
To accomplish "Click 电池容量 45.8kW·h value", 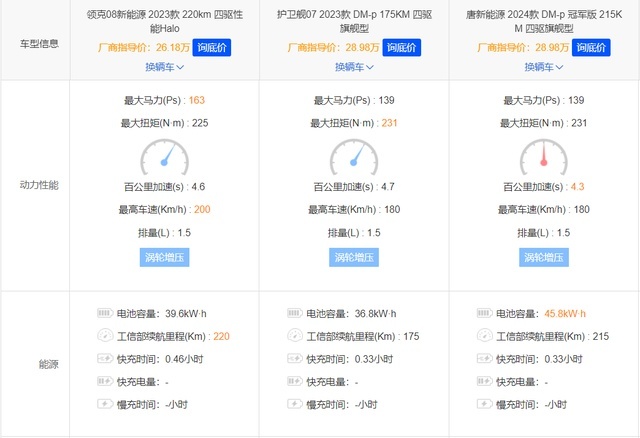I will [565, 313].
